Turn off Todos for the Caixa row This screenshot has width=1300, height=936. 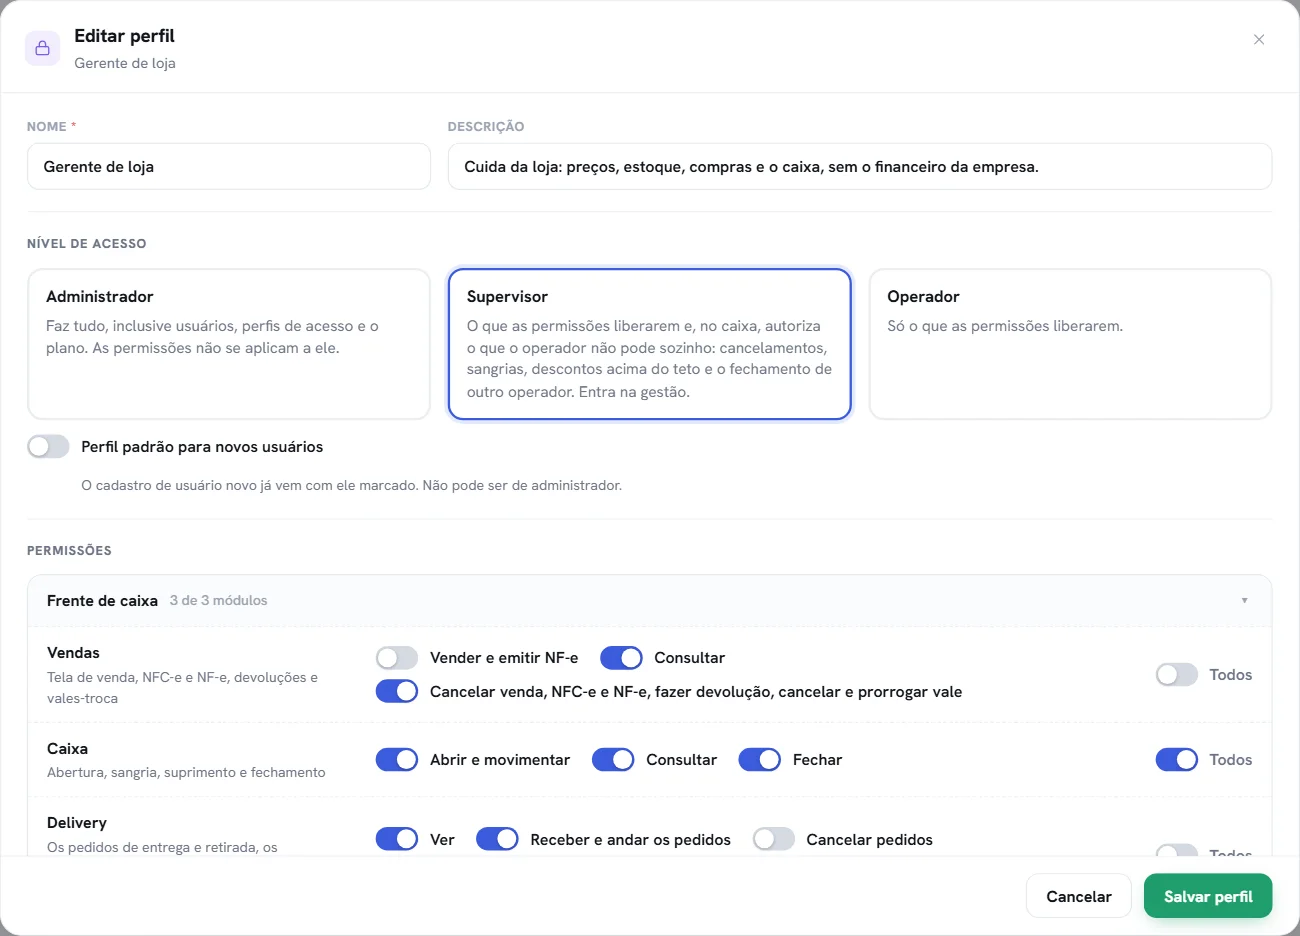pos(1177,760)
